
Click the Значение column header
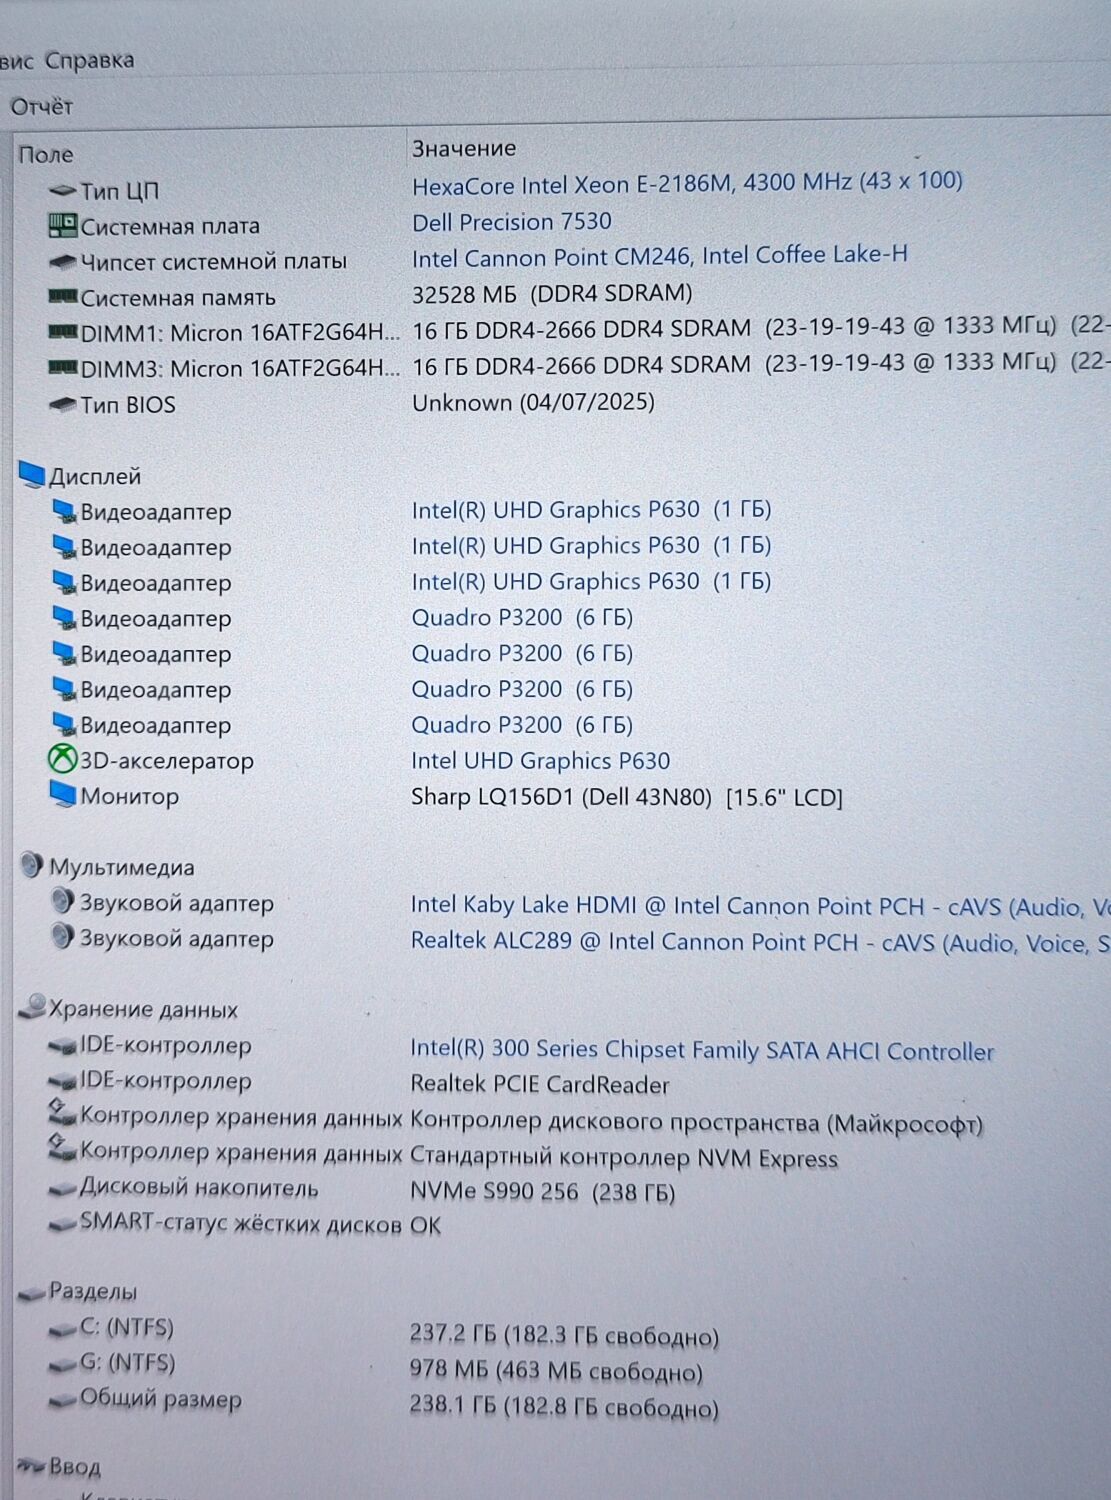[464, 149]
